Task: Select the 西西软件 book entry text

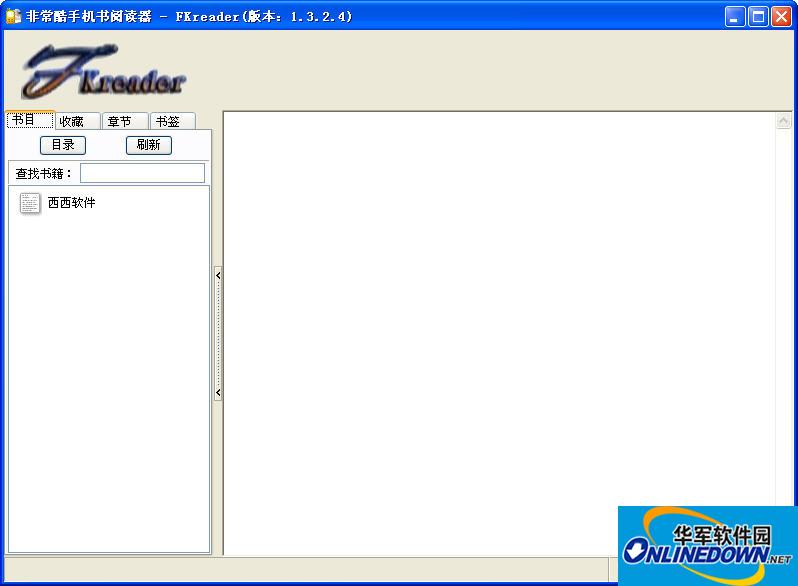Action: [x=72, y=203]
